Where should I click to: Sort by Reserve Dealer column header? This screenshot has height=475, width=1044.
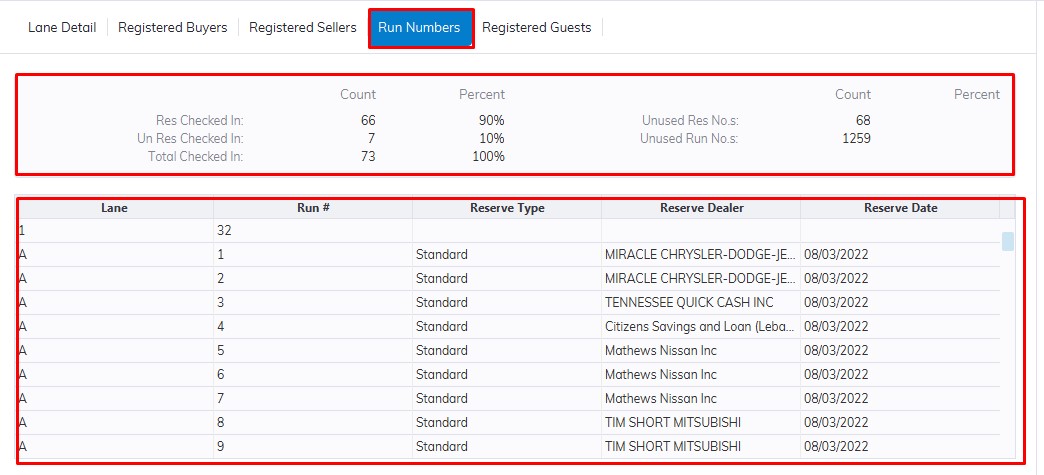(701, 208)
